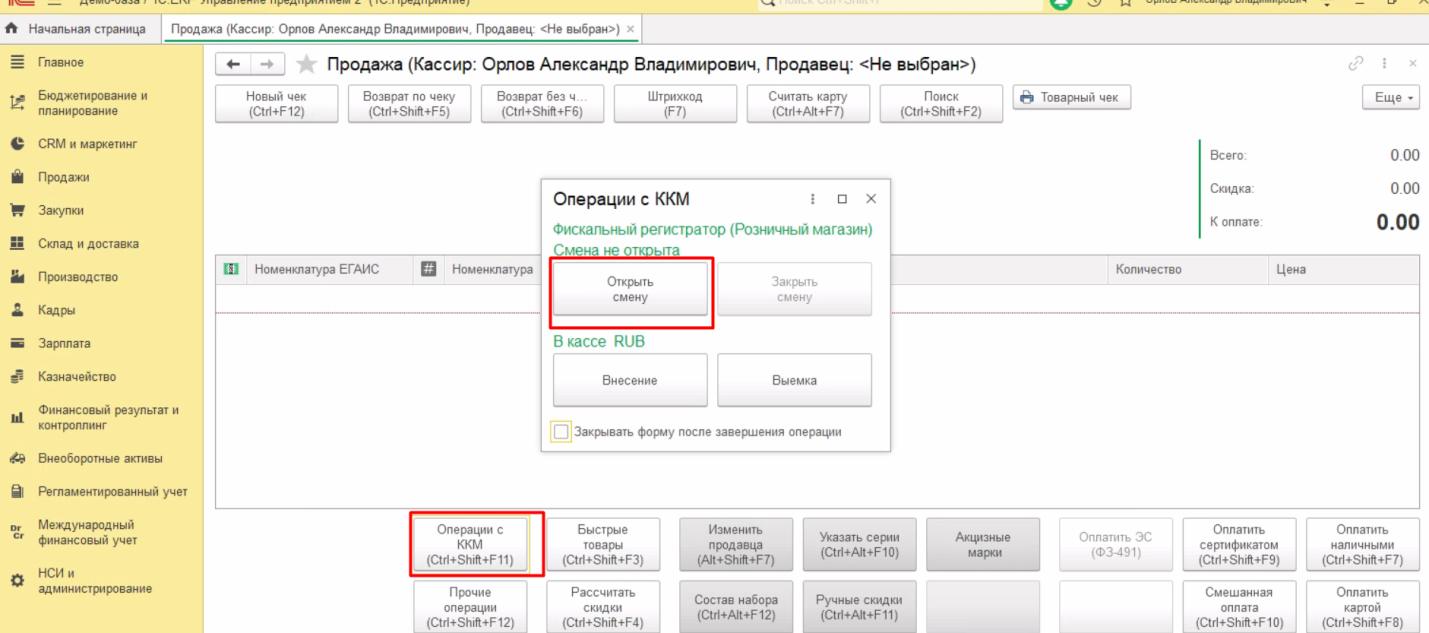Open the three-dot menu in Операции с ККМ dialog

click(x=813, y=199)
